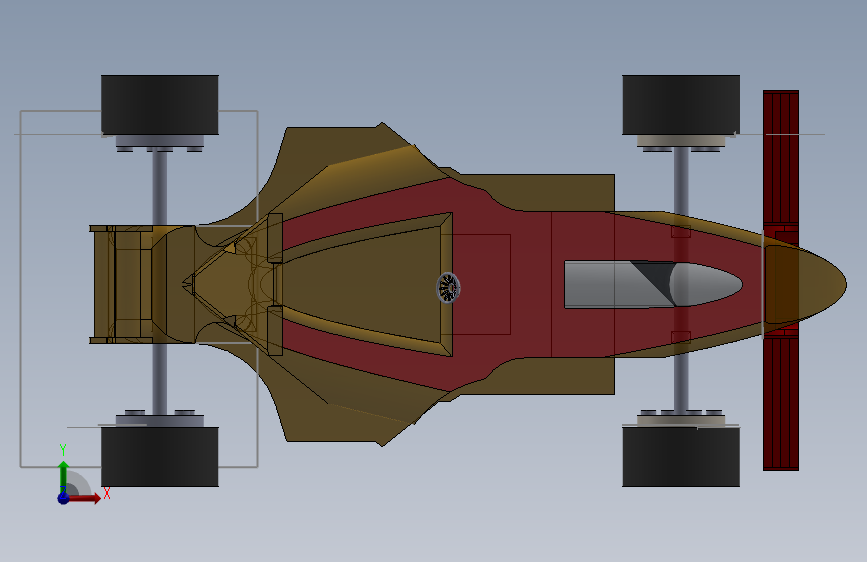This screenshot has width=867, height=562.
Task: Click the red X axis arrow of the triad
Action: (84, 498)
